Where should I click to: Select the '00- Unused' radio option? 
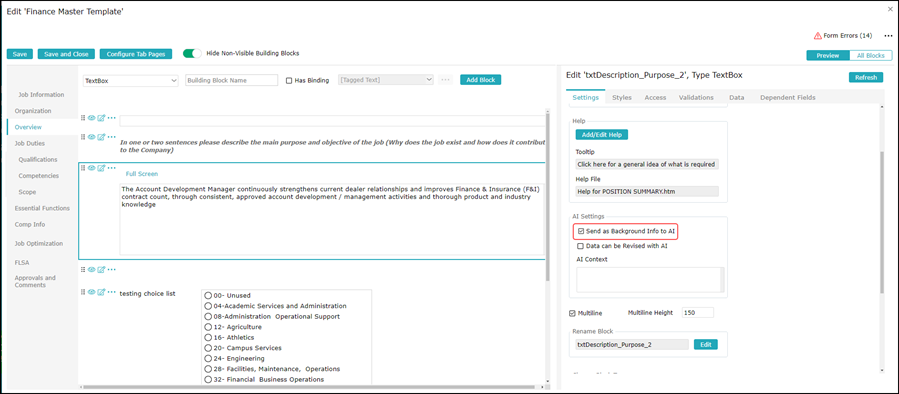coord(208,295)
